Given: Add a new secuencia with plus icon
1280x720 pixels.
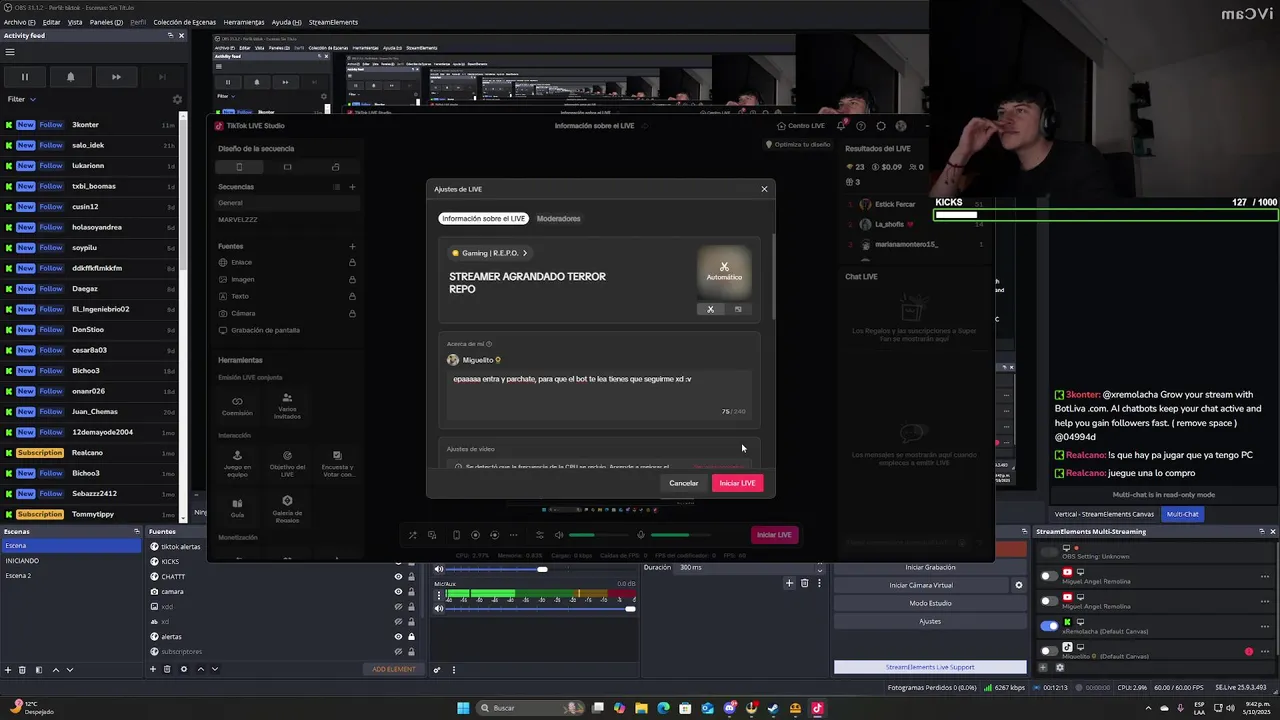Looking at the screenshot, I should coord(352,187).
